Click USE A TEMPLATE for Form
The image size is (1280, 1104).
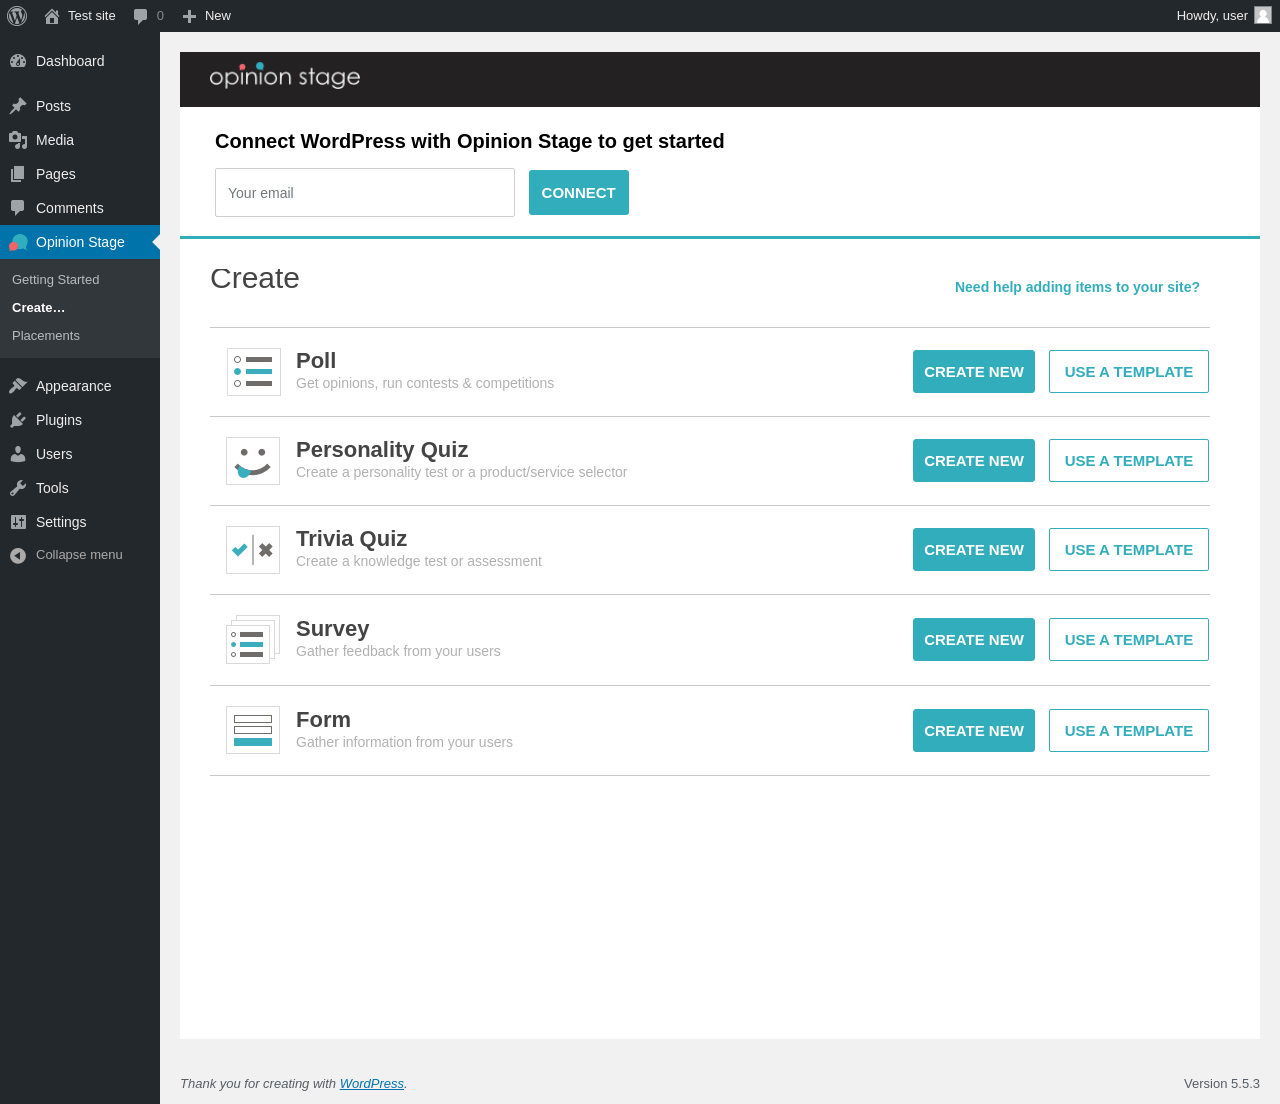[1129, 731]
